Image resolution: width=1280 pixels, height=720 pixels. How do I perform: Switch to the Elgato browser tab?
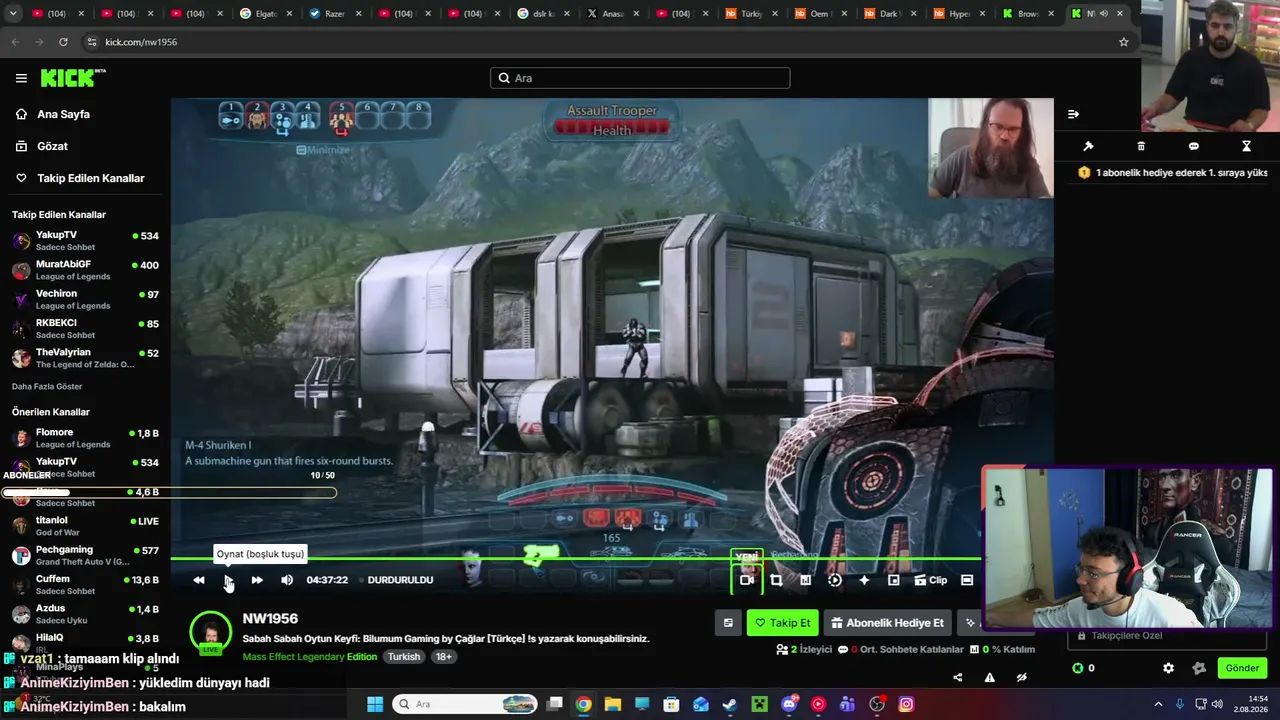[x=265, y=14]
